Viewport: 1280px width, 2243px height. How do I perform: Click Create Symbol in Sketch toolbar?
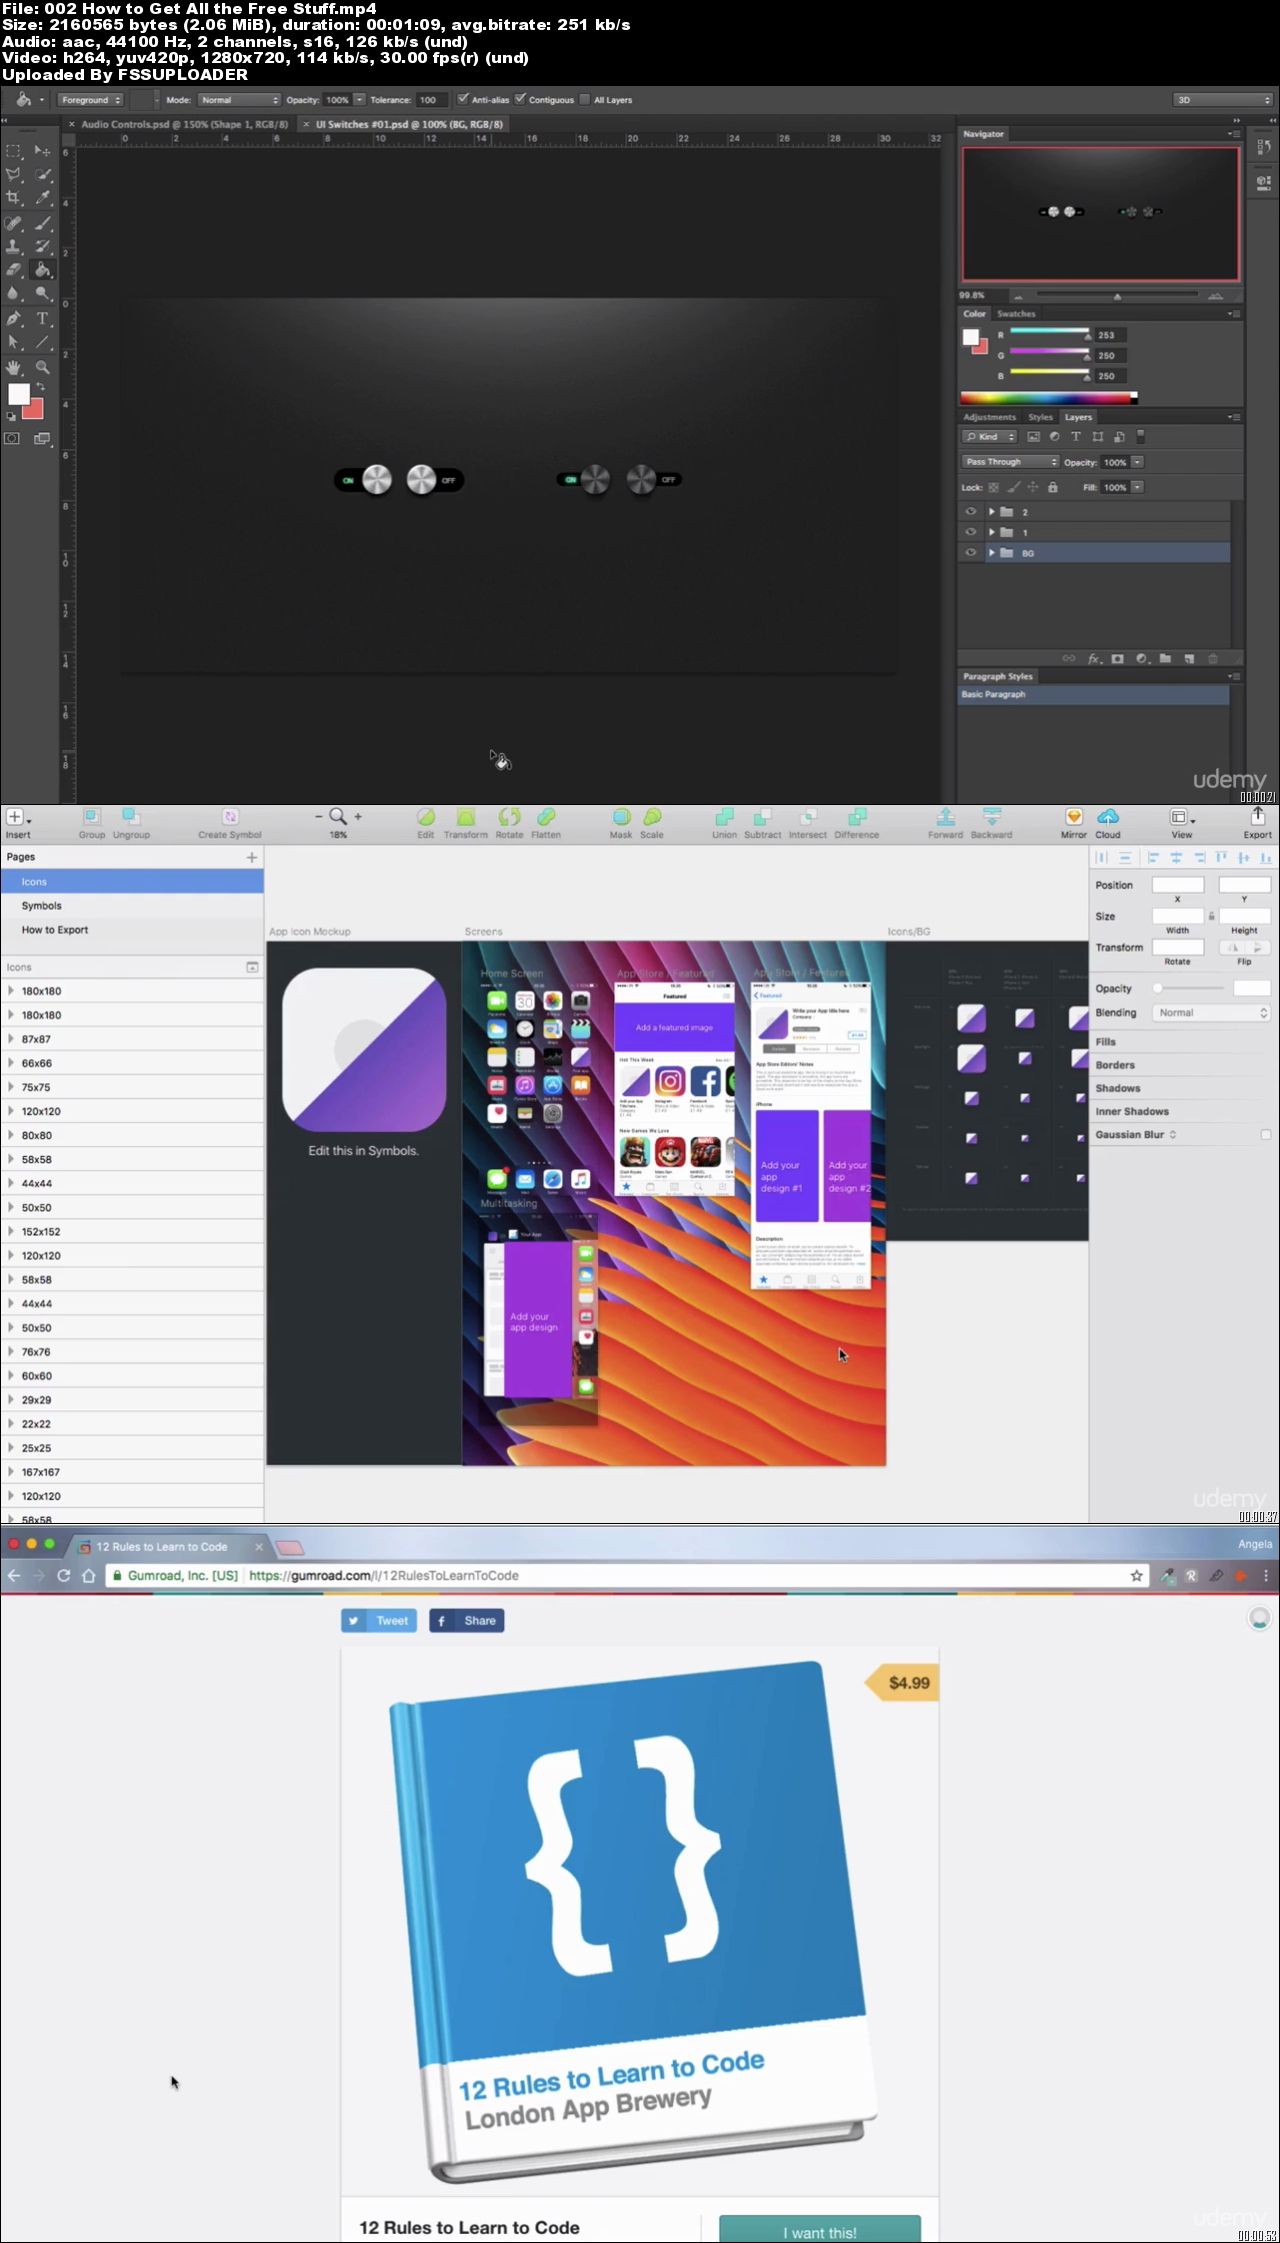(230, 823)
